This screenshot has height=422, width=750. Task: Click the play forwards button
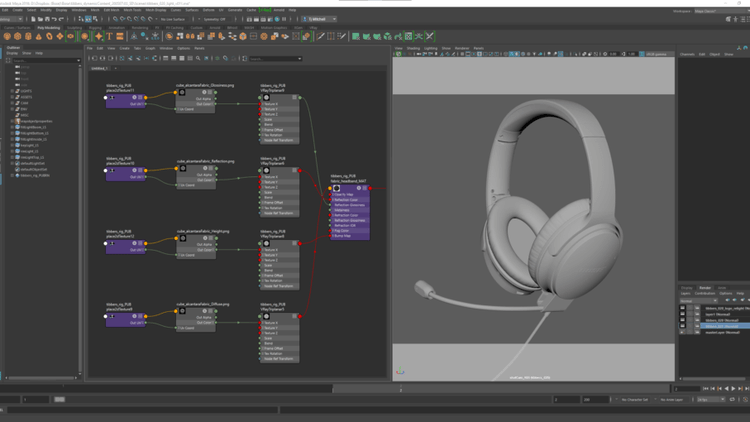733,389
